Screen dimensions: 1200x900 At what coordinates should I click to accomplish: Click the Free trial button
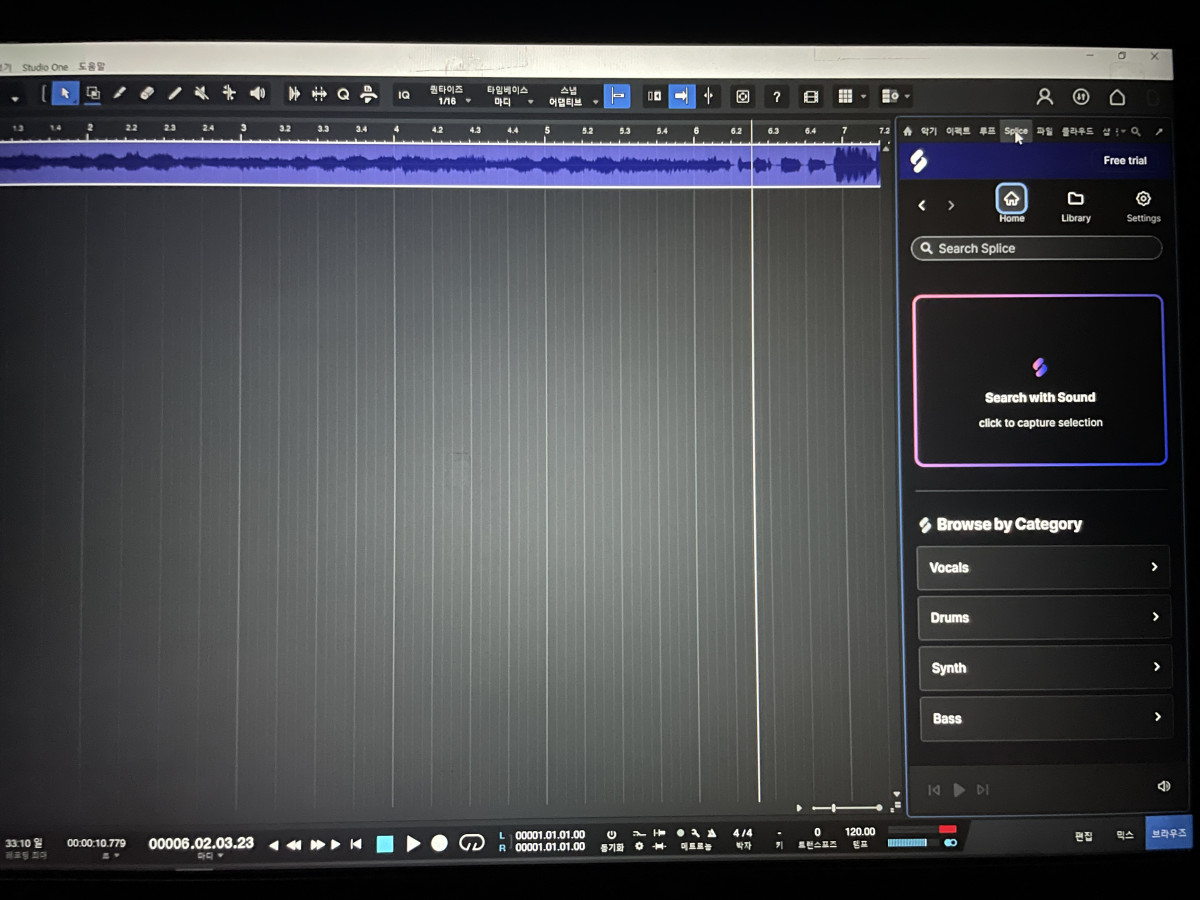[1125, 160]
